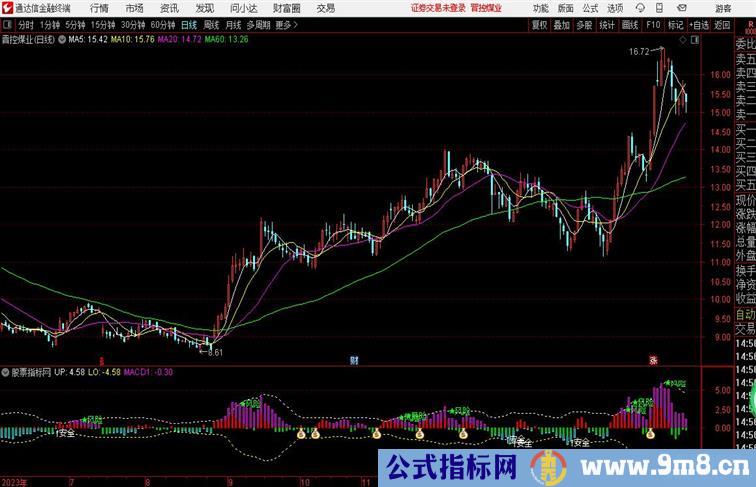Toggle 复权 price adjustment
Image resolution: width=756 pixels, height=487 pixels.
(540, 25)
